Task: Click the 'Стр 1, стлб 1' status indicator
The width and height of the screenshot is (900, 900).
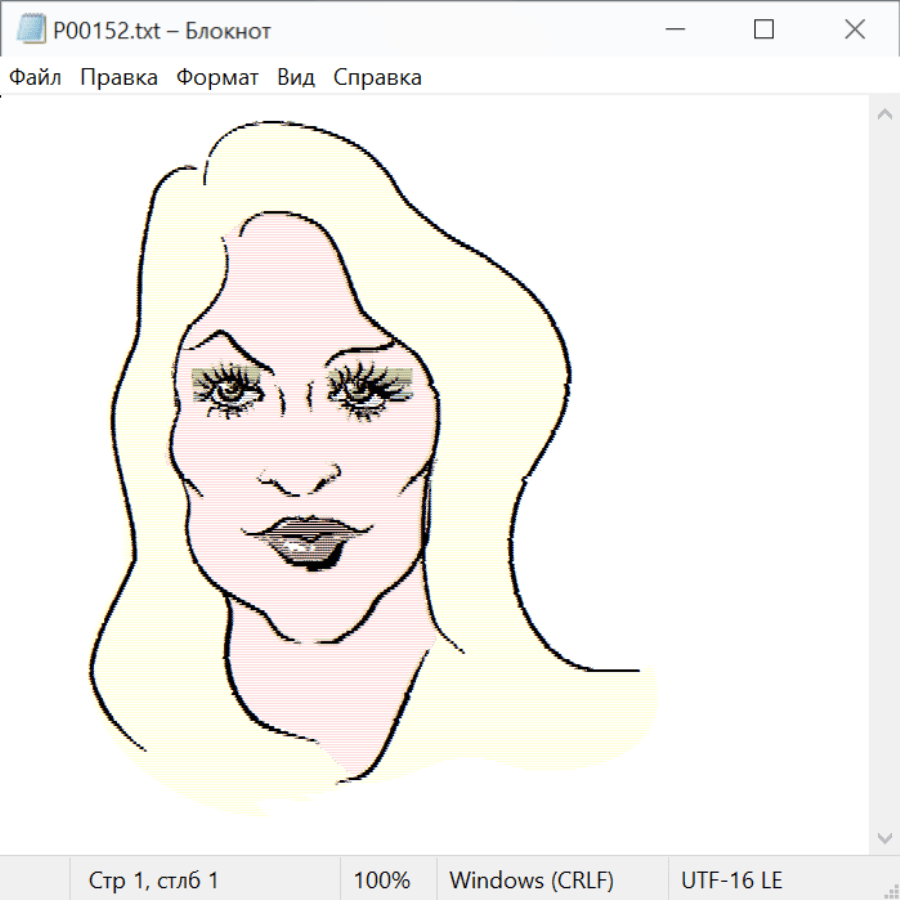Action: click(154, 881)
